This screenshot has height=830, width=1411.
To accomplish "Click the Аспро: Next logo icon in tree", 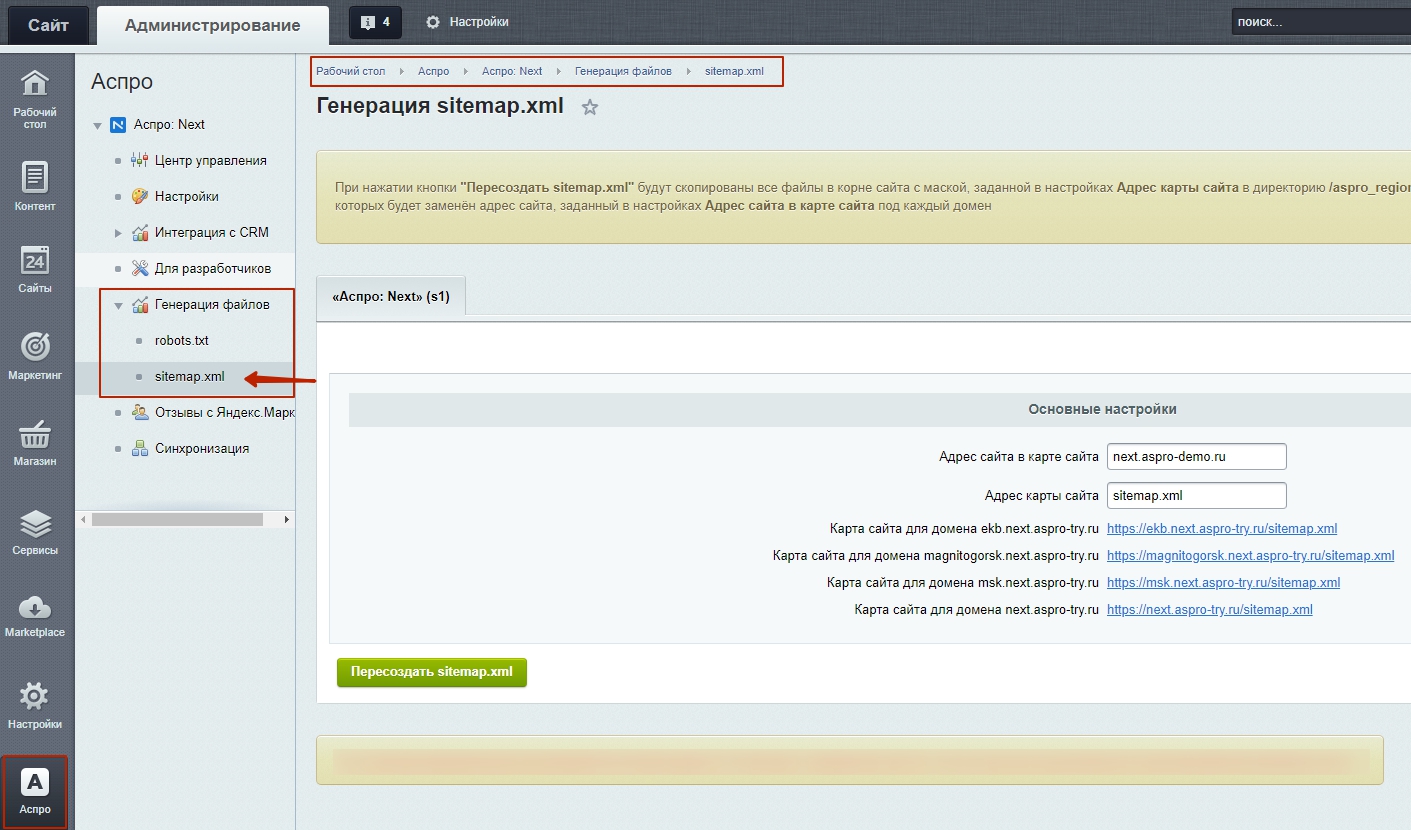I will (118, 125).
